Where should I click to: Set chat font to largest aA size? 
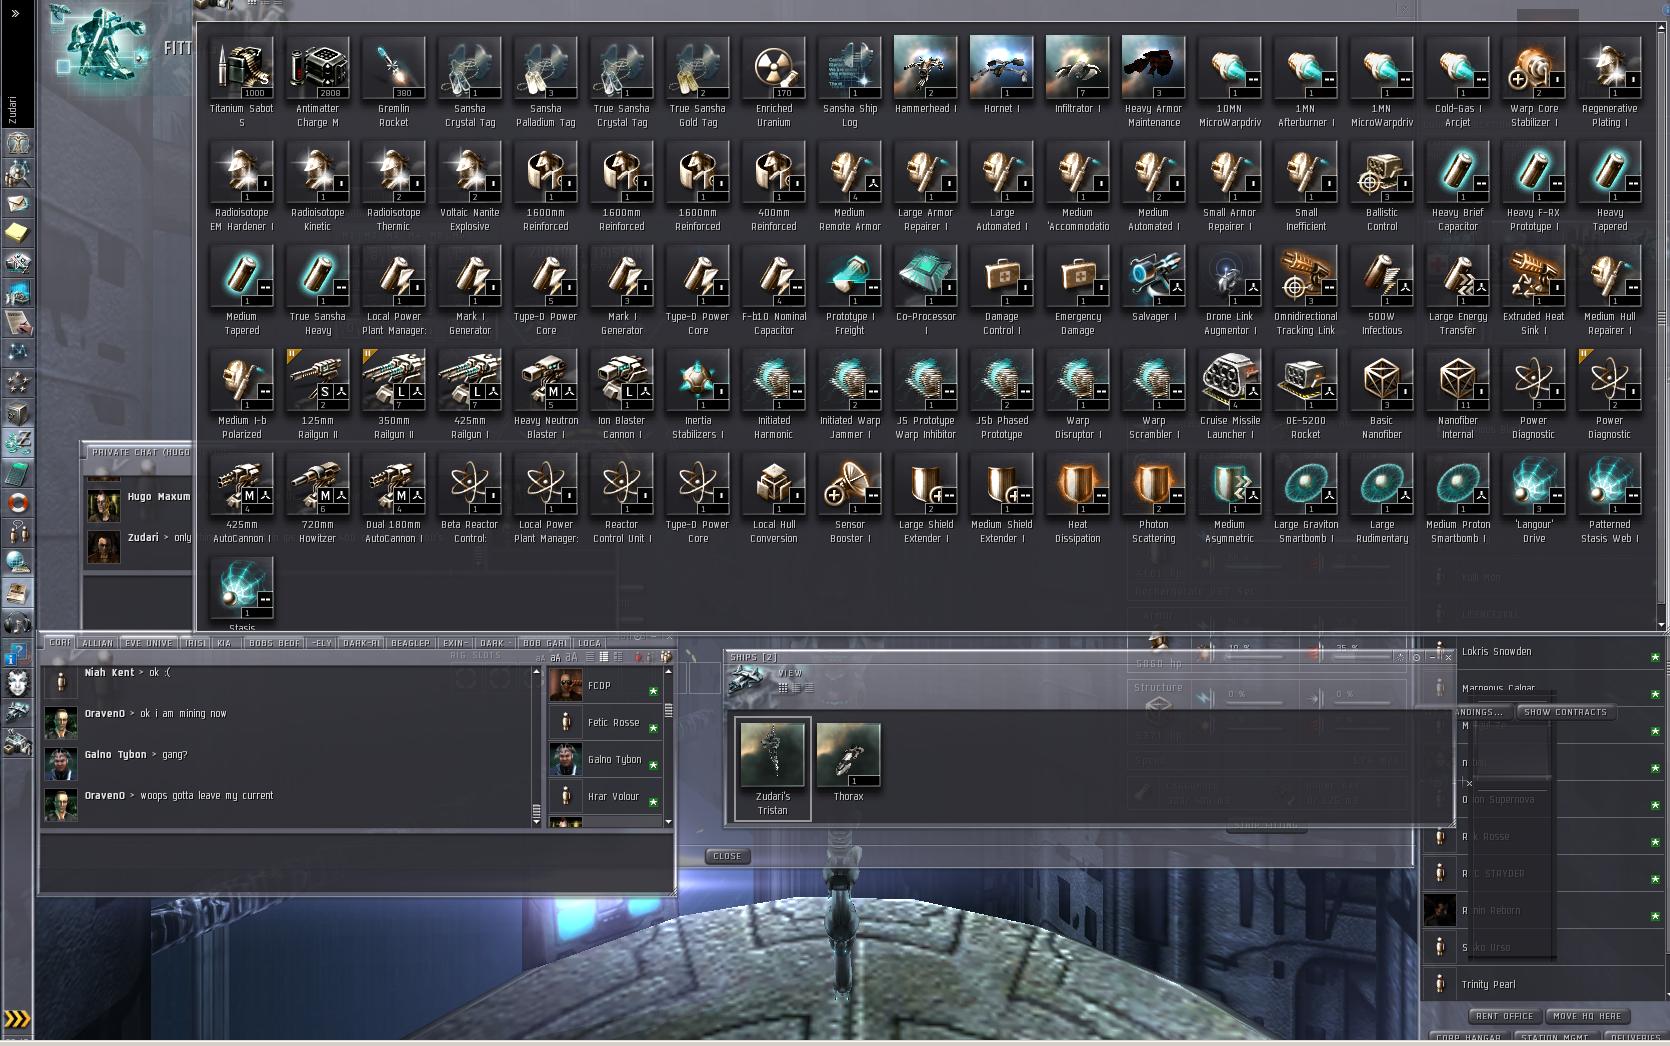point(572,657)
